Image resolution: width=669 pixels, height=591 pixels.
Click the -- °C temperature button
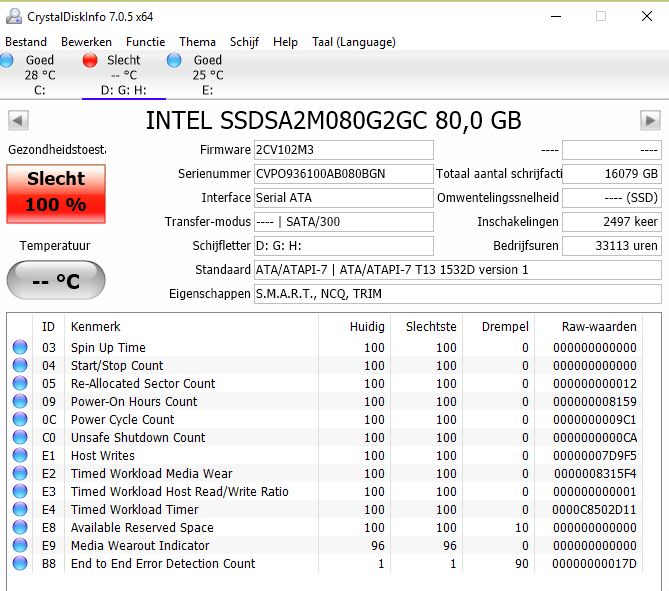coord(56,280)
